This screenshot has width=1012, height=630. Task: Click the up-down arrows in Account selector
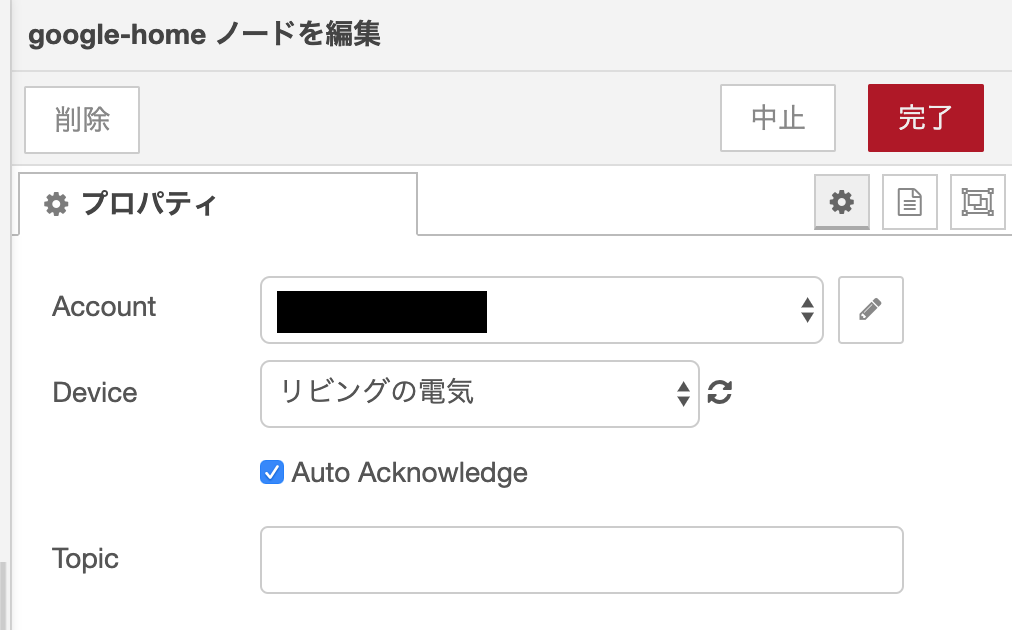tap(807, 310)
